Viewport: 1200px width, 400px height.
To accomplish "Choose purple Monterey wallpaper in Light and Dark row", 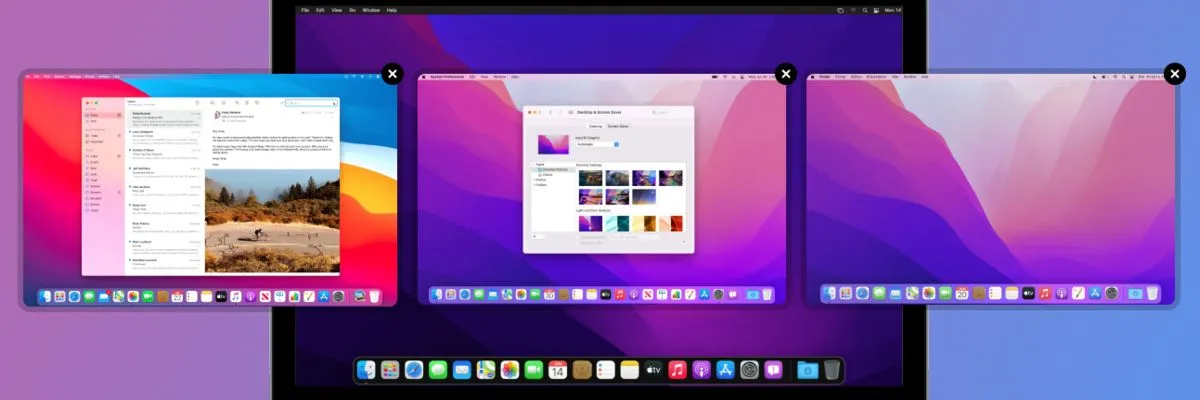I will point(590,224).
